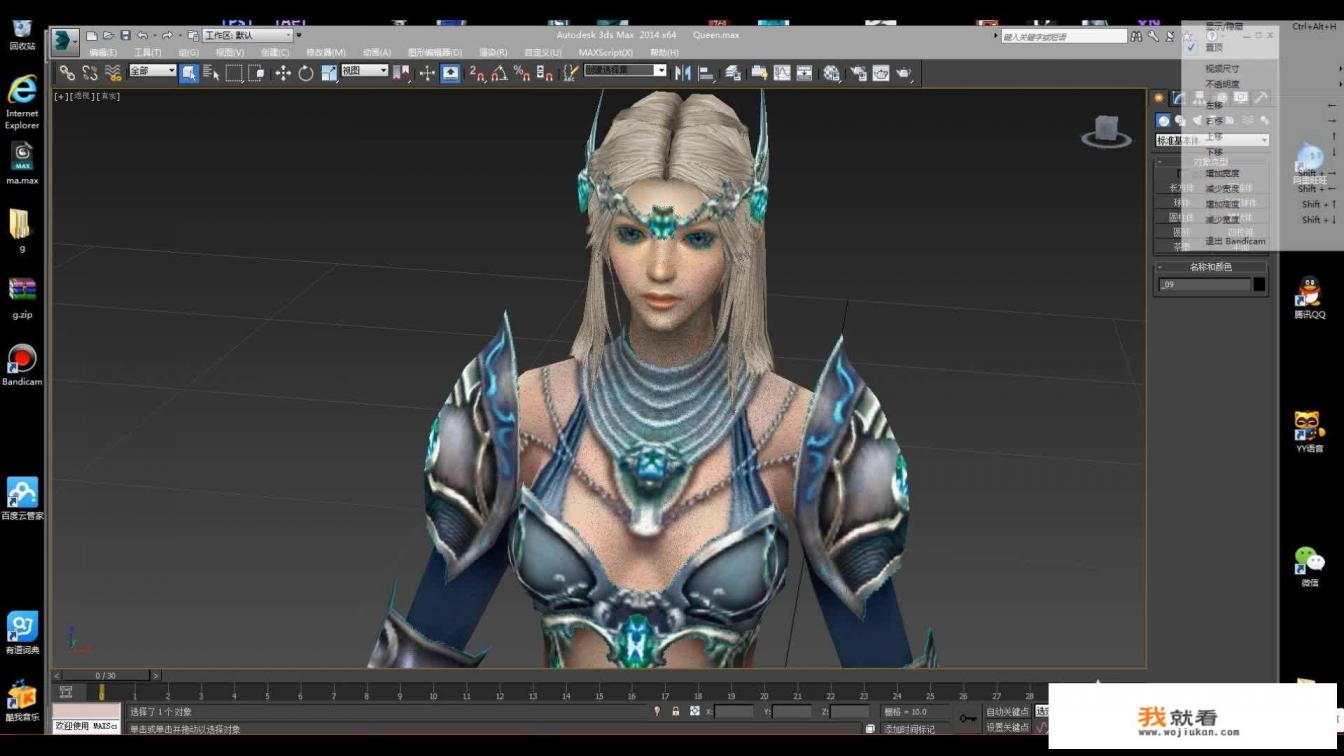
Task: Click the Use Pivot Point Center icon
Action: [x=401, y=72]
